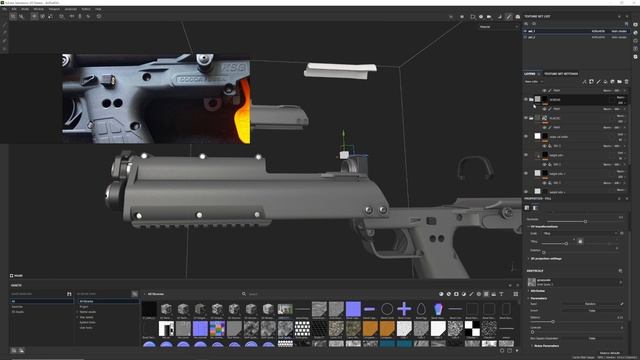Select the second tool in the left tool strip
The height and width of the screenshot is (360, 640).
pyautogui.click(x=4, y=33)
